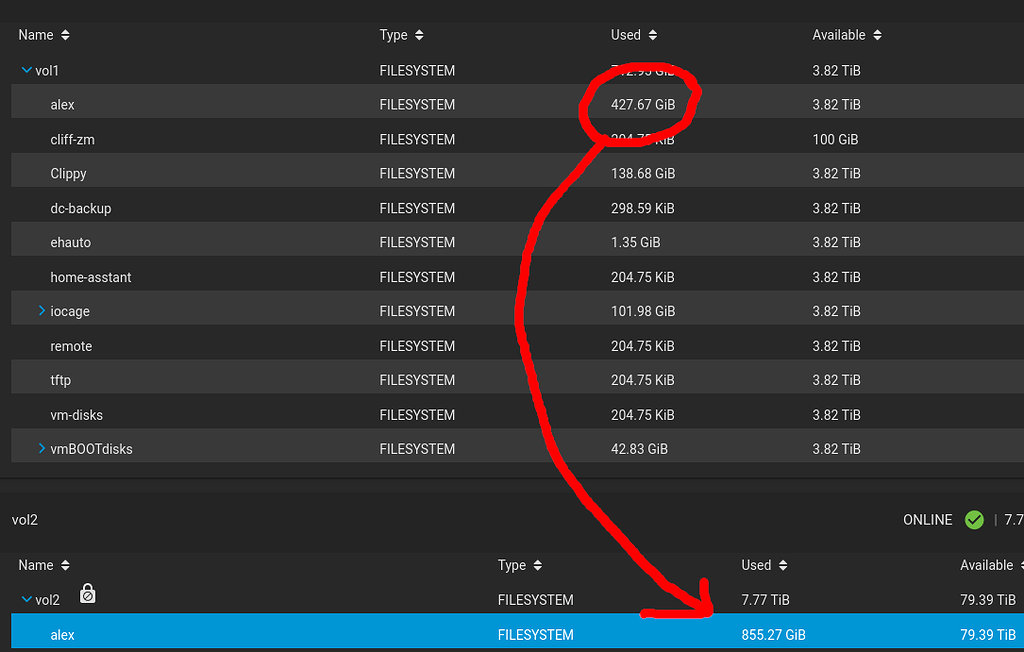Click the Type sort icon in the top table
The width and height of the screenshot is (1024, 652).
pyautogui.click(x=419, y=35)
